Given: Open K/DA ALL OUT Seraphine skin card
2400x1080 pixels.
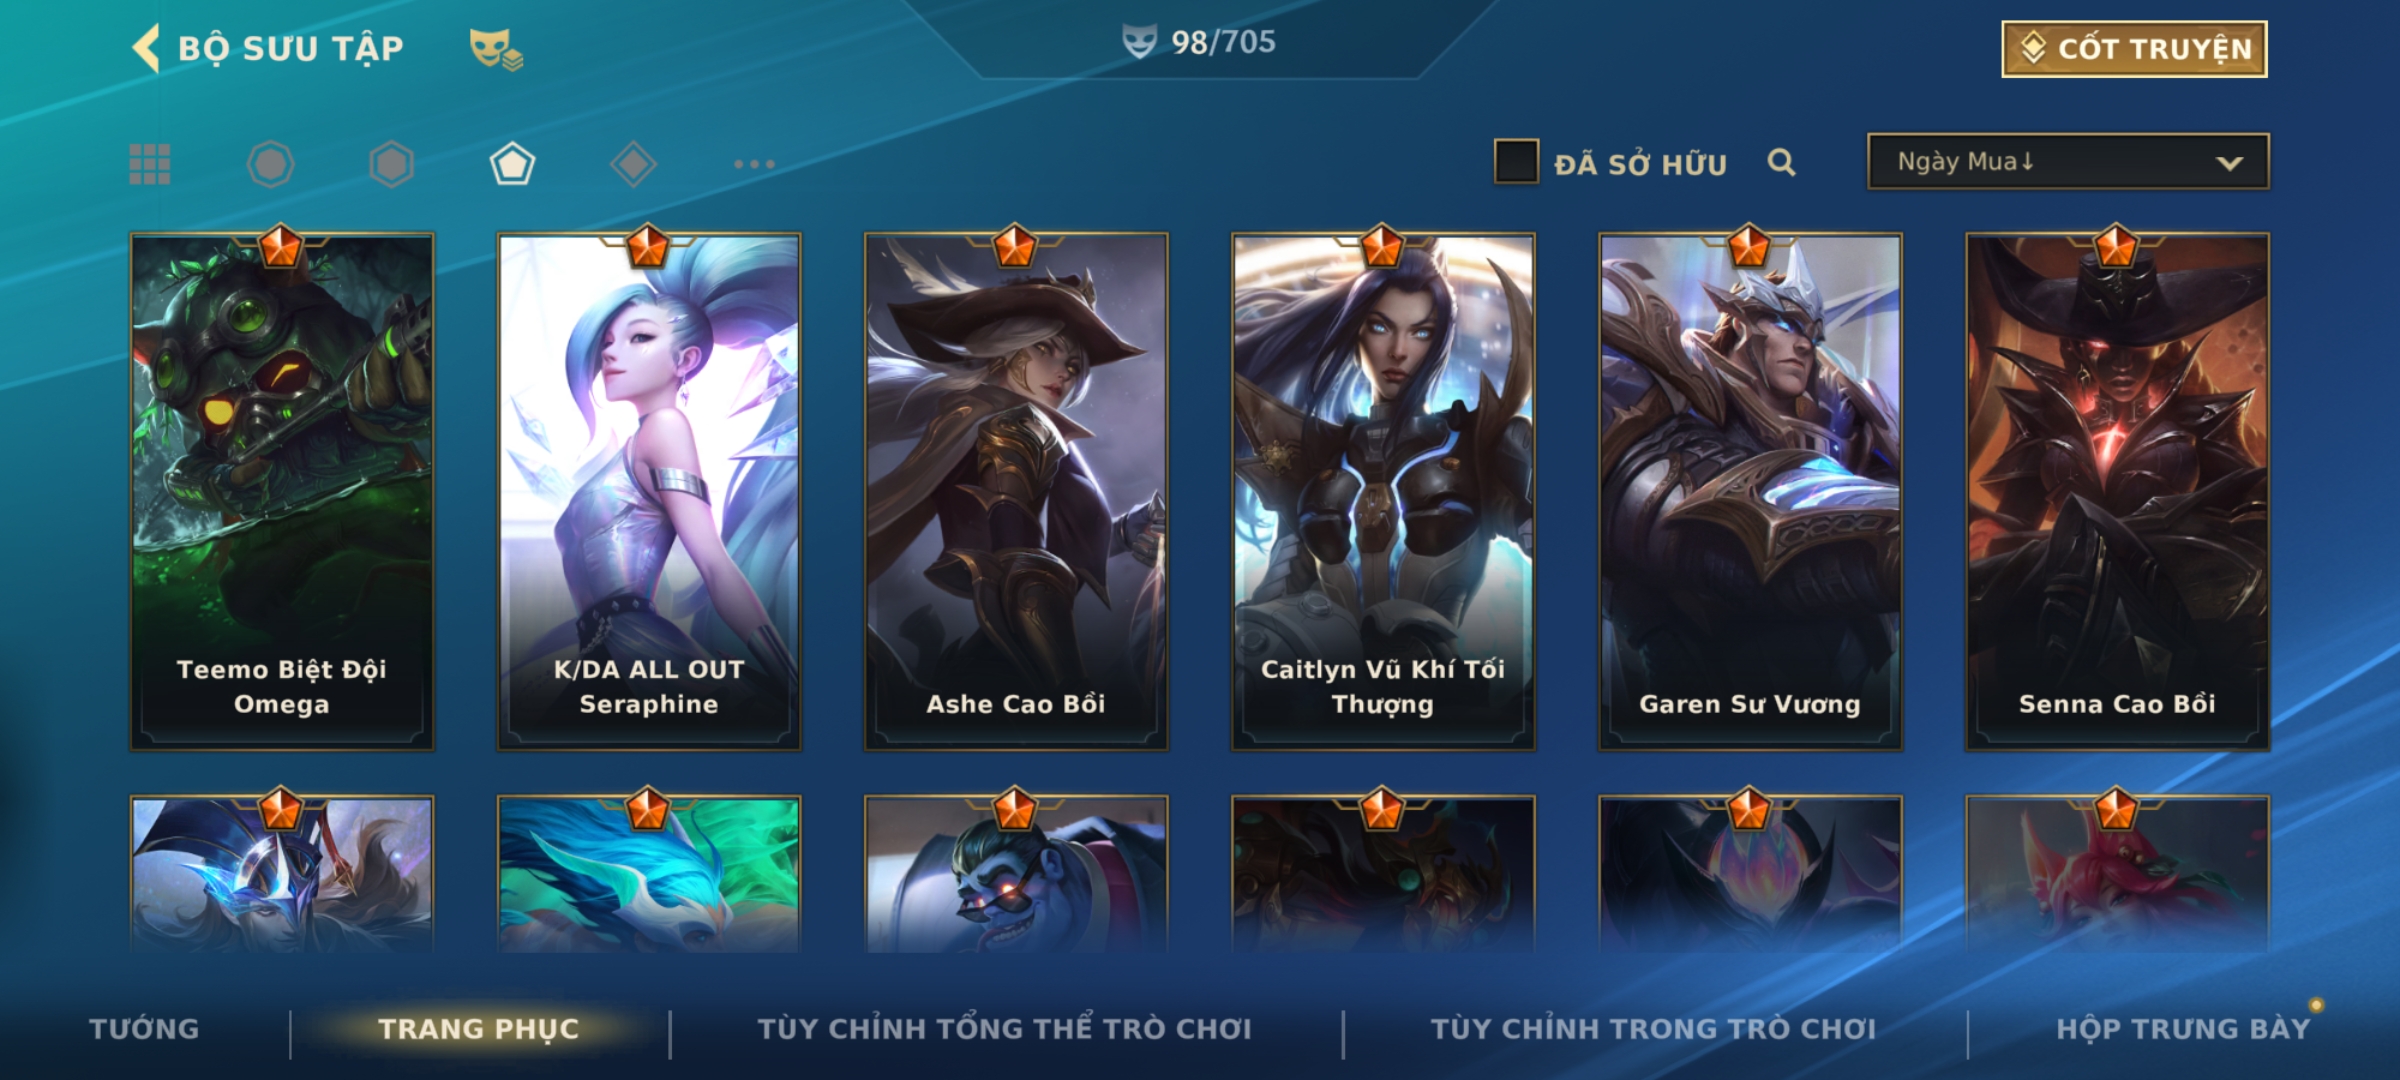Looking at the screenshot, I should click(x=649, y=491).
